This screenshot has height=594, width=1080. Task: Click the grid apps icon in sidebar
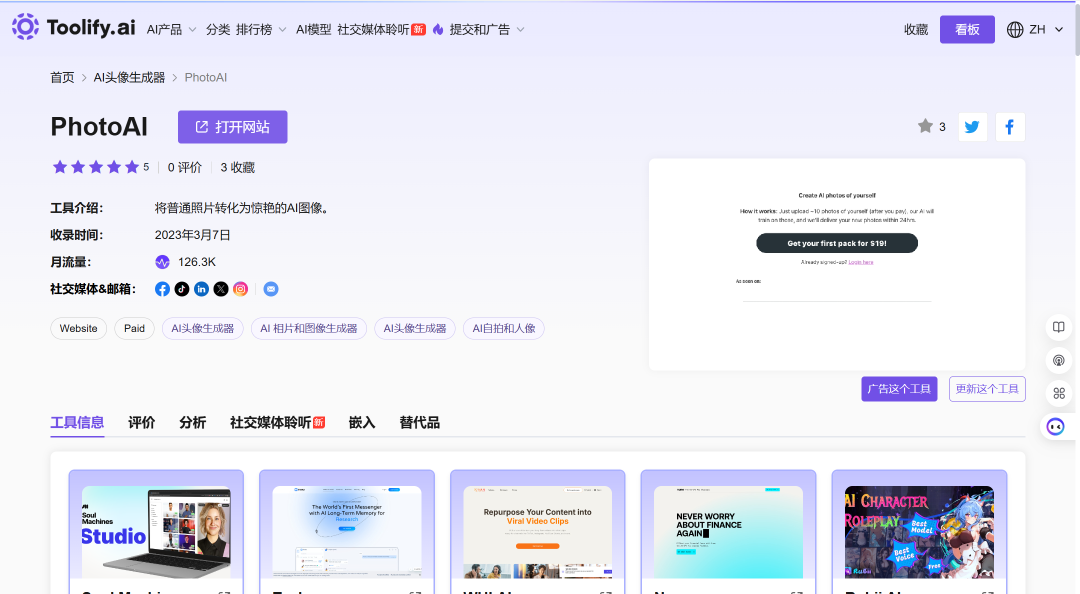pos(1059,393)
